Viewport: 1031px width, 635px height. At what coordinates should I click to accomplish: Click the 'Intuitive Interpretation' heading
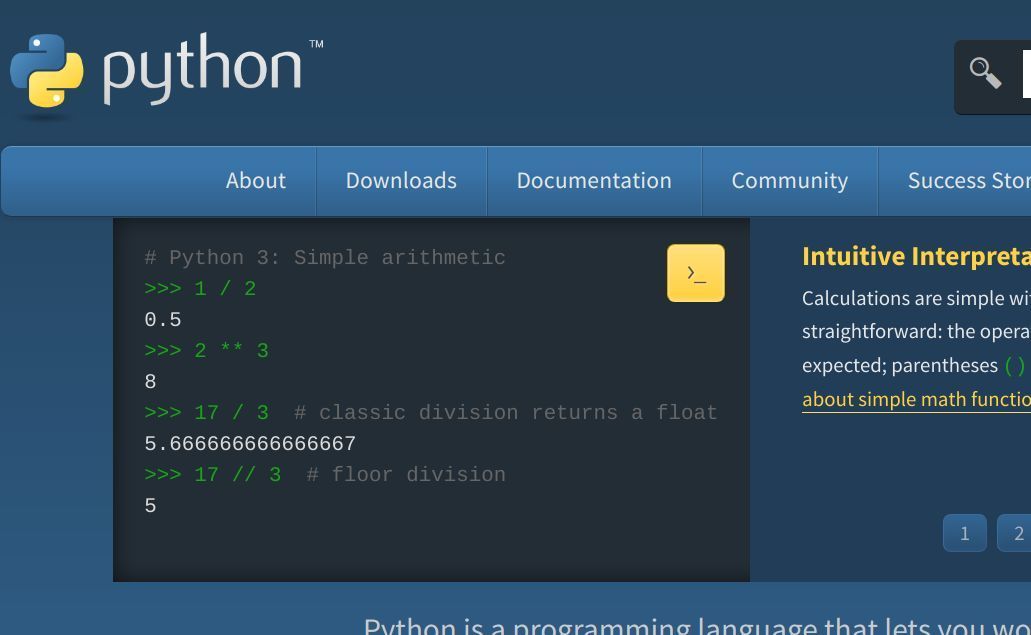pyautogui.click(x=917, y=256)
